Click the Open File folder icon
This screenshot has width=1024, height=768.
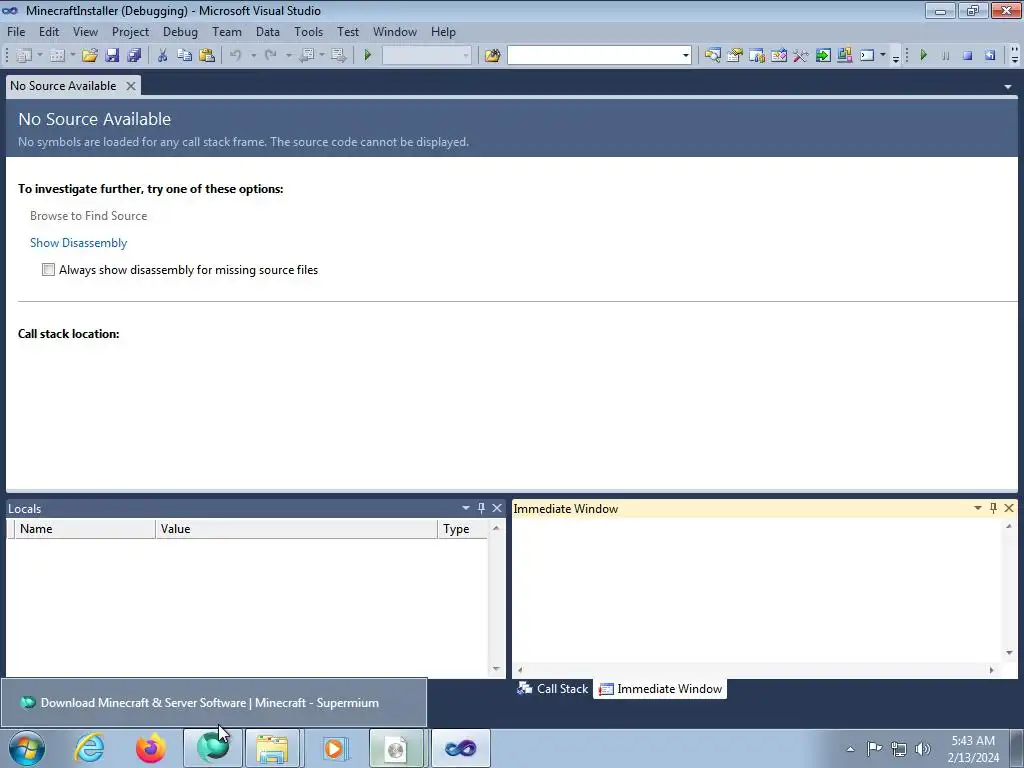[89, 56]
